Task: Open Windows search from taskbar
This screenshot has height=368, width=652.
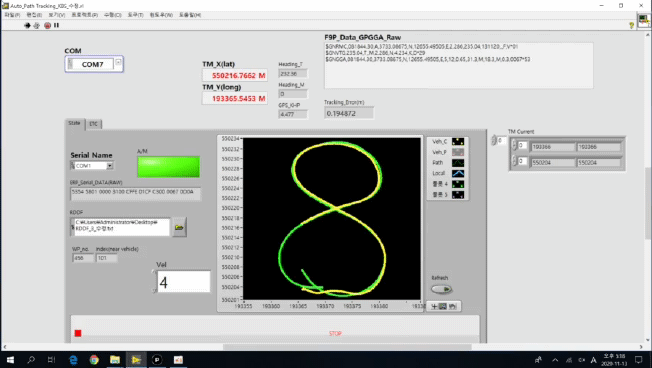Action: pos(31,360)
